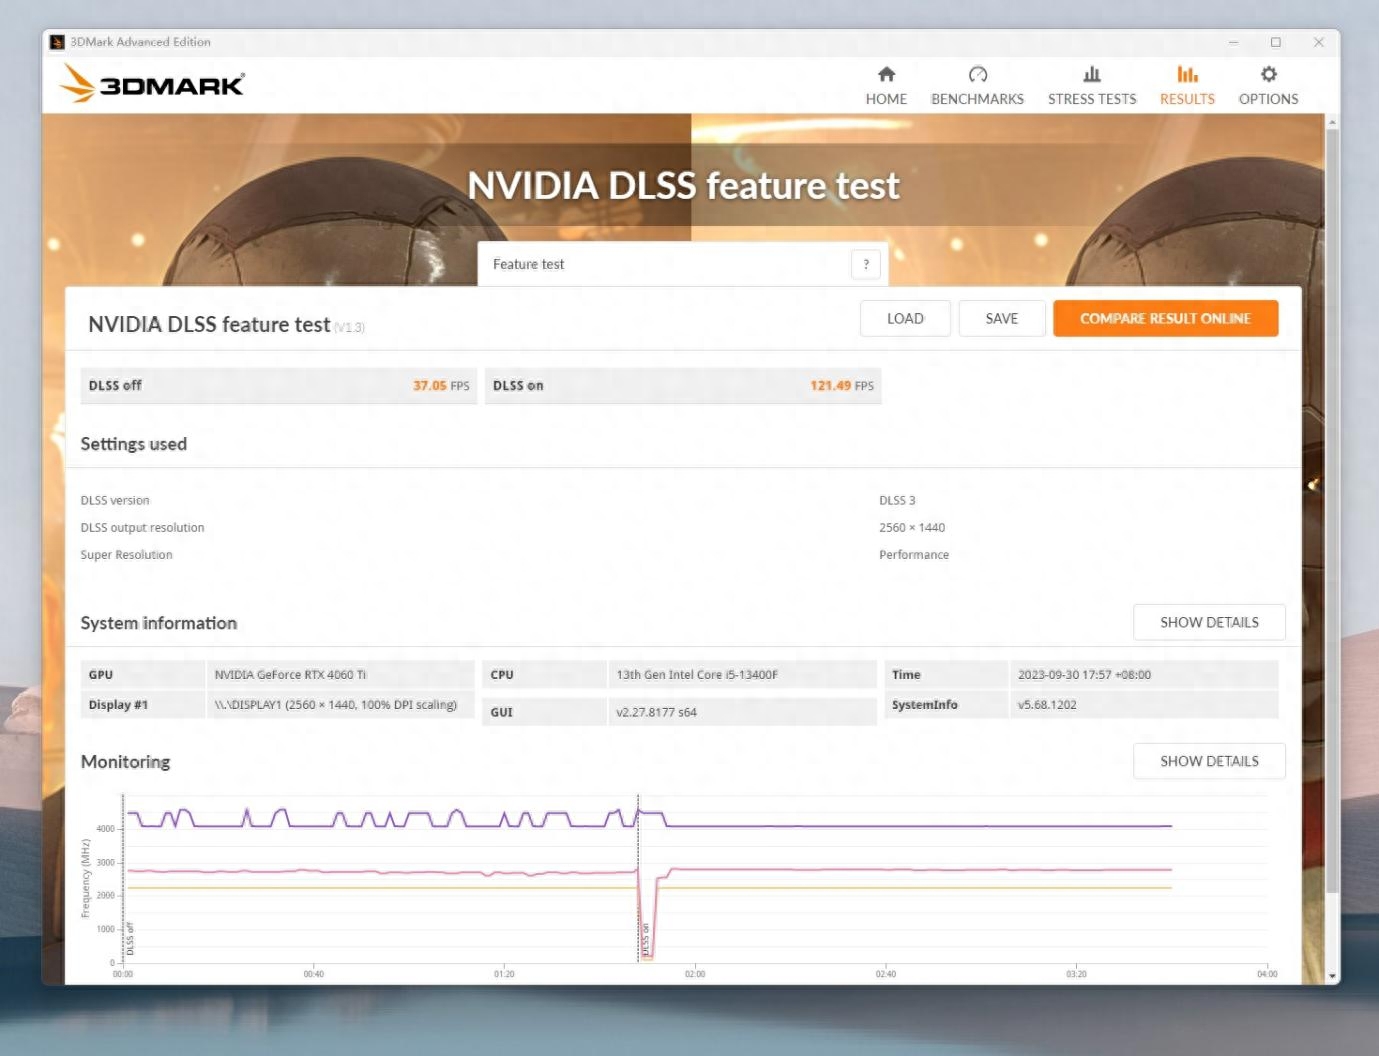The height and width of the screenshot is (1056, 1379).
Task: Click the Performance super resolution value
Action: coord(914,555)
